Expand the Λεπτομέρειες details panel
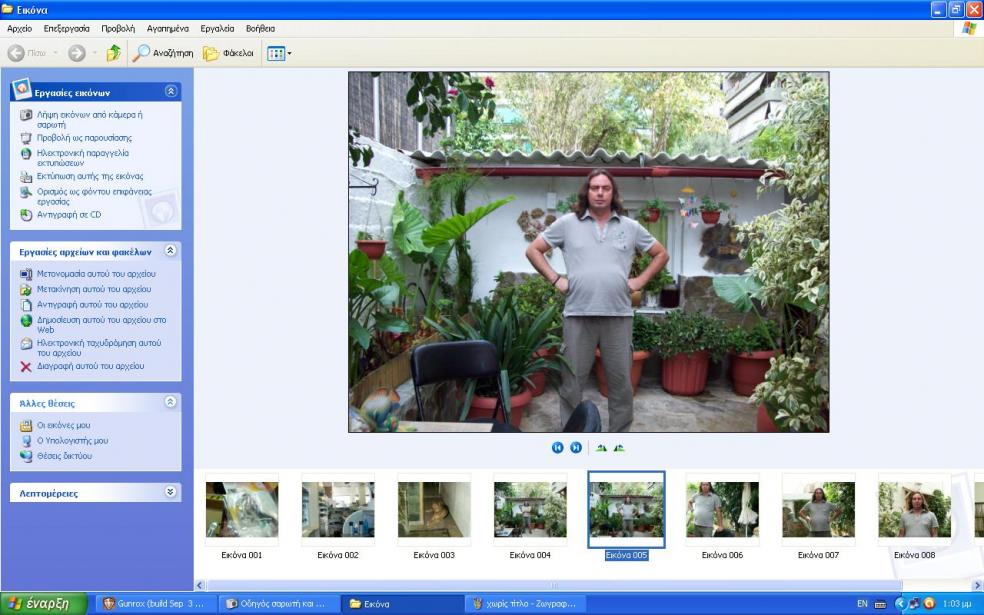 click(x=170, y=492)
